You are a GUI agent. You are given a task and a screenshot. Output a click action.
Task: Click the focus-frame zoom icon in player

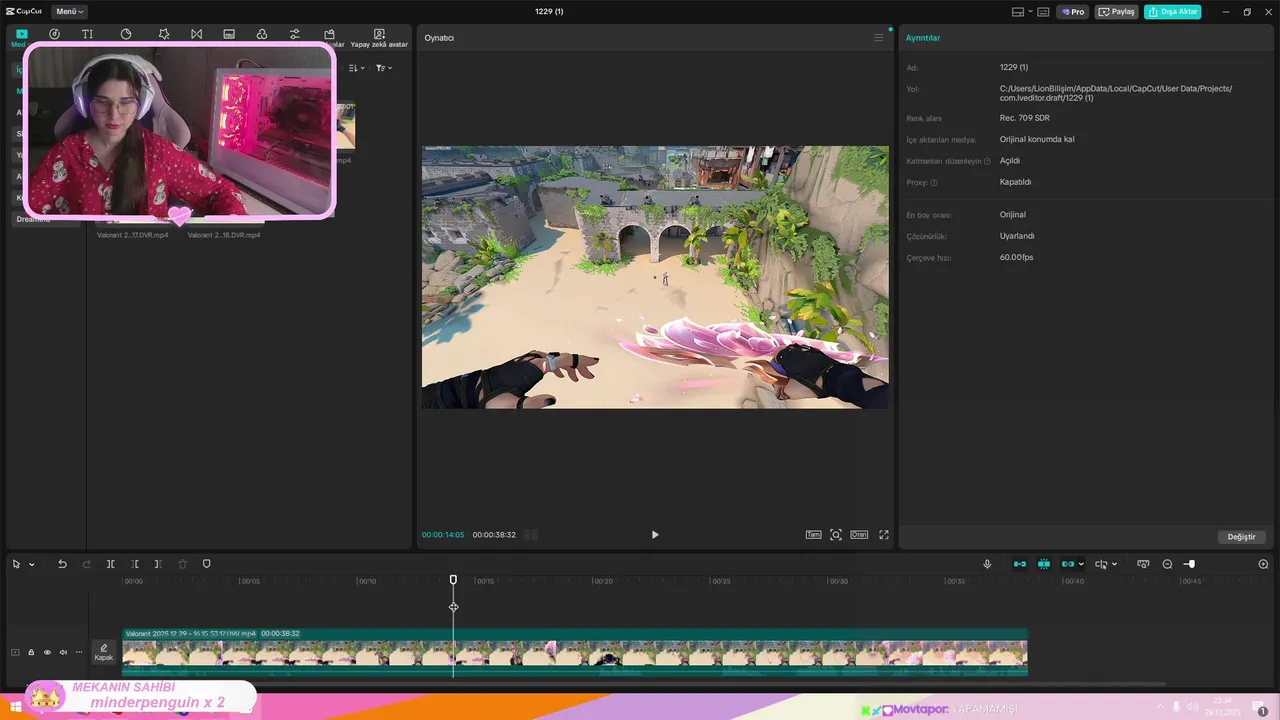tap(836, 535)
